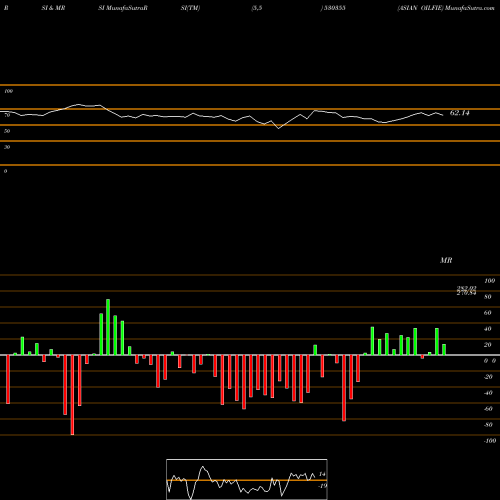Screen dimensions: 500x500
Task: Click the MR indicator label
Action: [446, 260]
